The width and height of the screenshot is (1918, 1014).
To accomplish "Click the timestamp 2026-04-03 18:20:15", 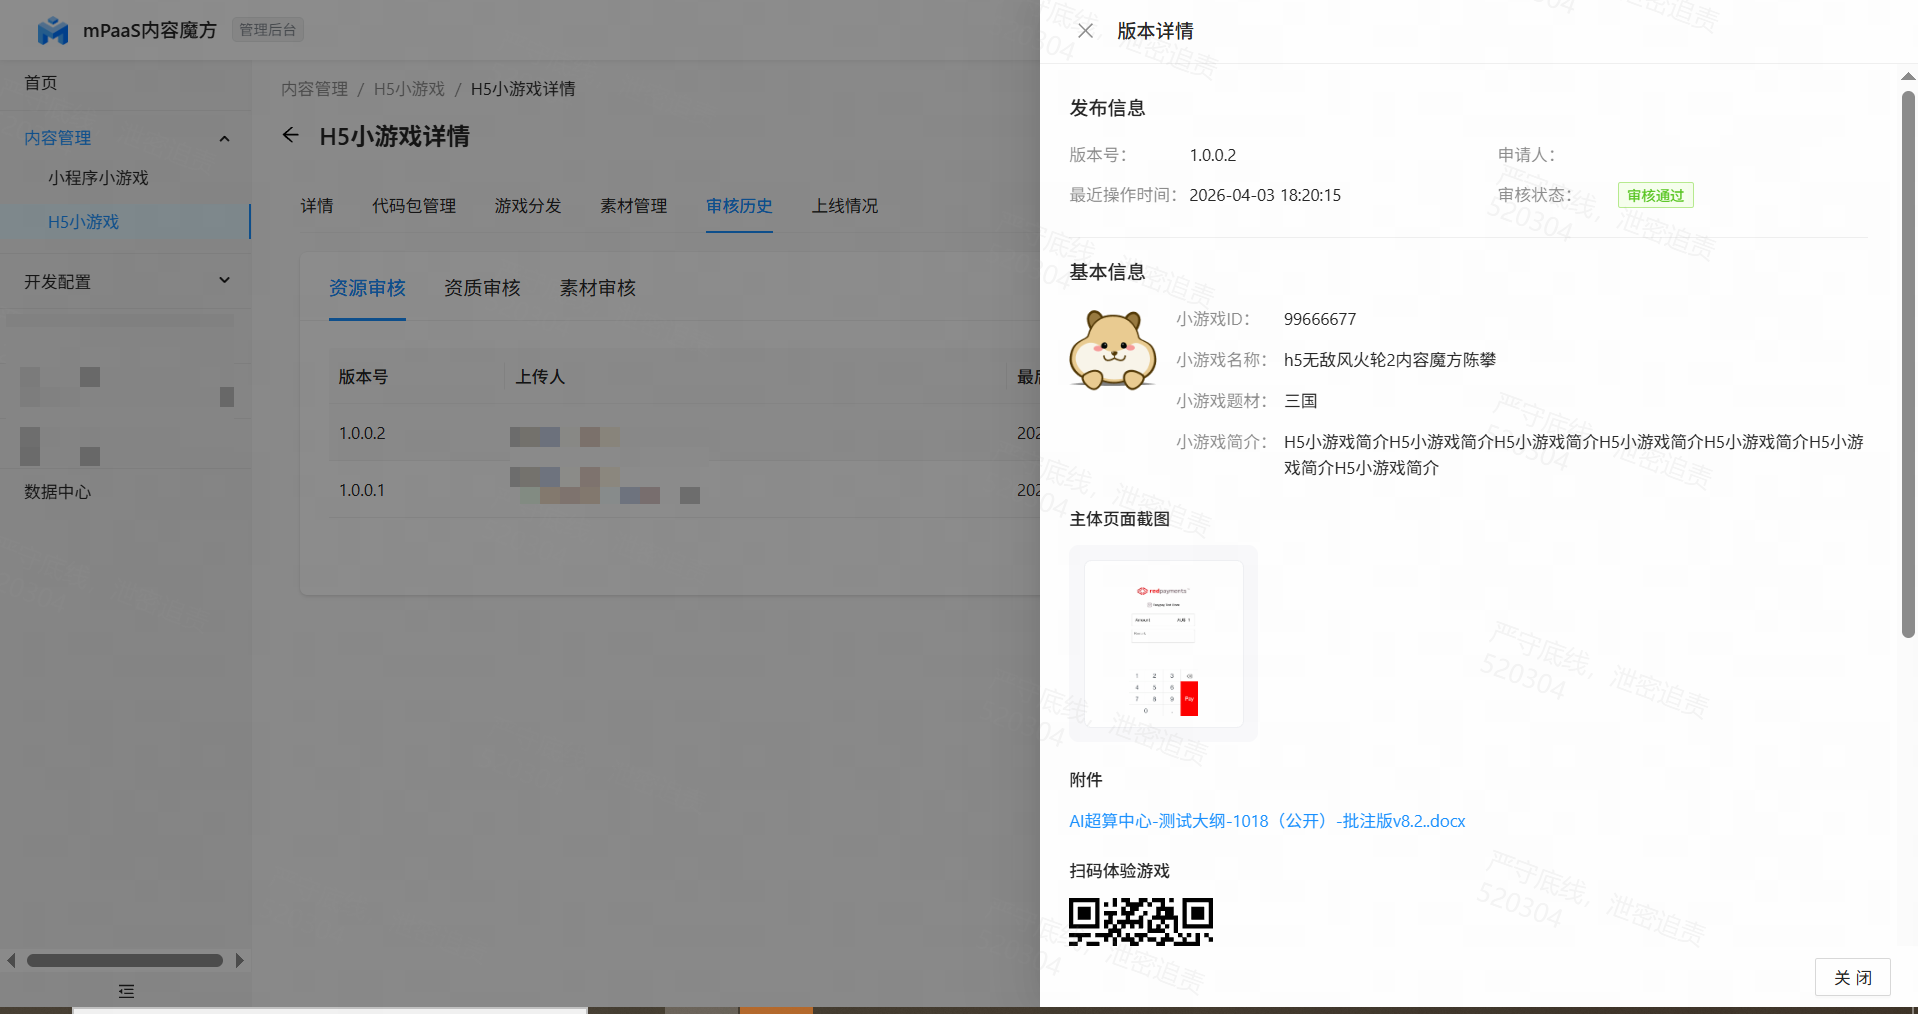I will click(1265, 195).
